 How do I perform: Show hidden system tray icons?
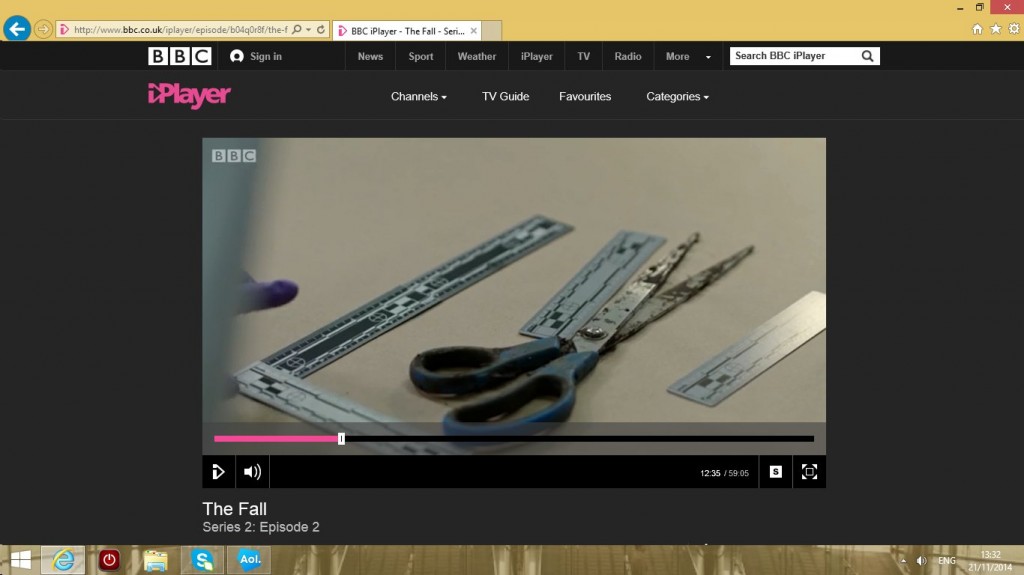tap(903, 561)
